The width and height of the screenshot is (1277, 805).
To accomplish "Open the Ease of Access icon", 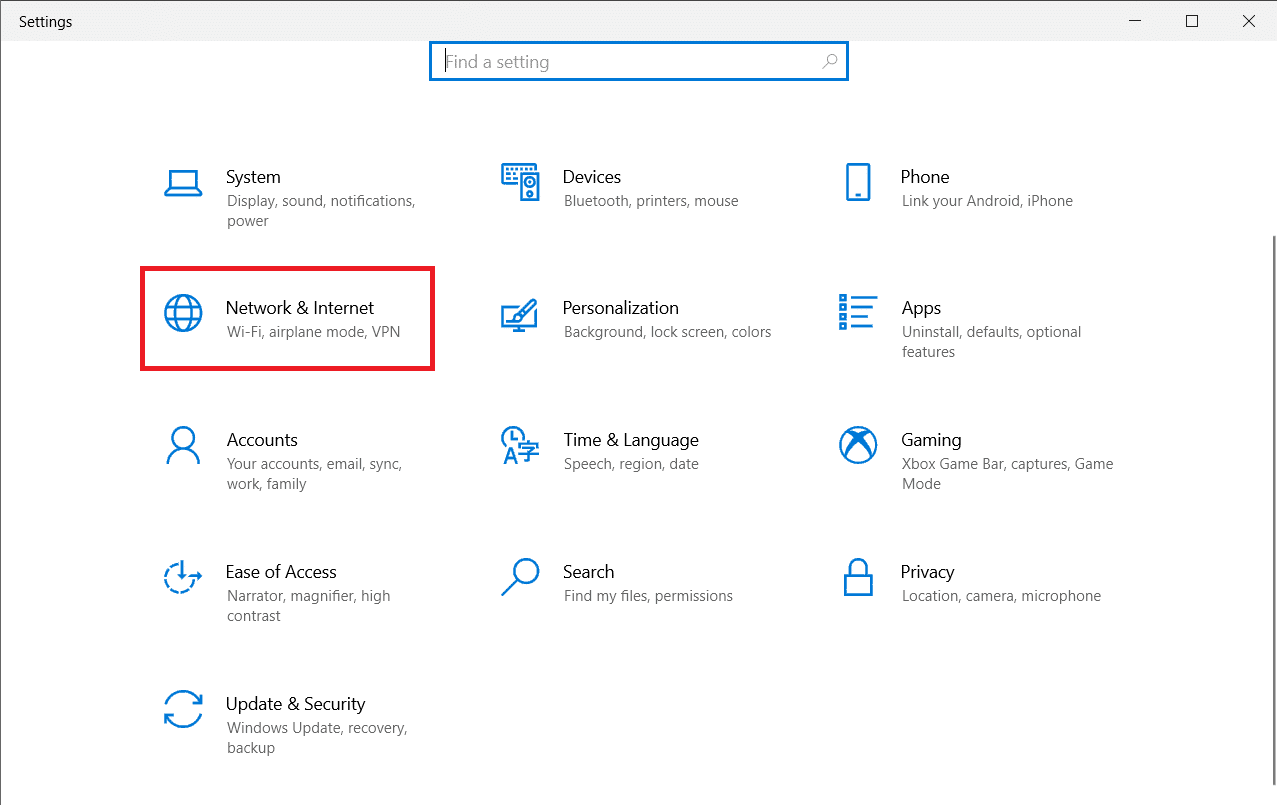I will (x=183, y=578).
